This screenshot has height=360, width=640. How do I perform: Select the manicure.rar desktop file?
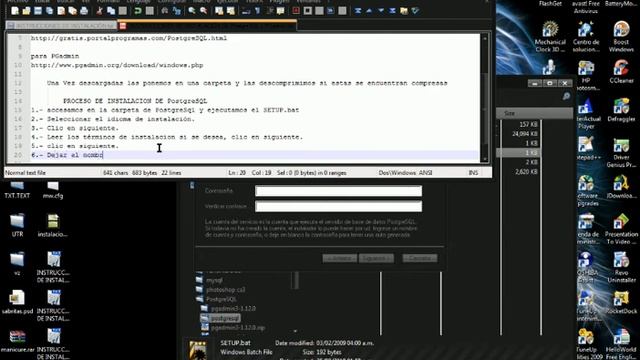pyautogui.click(x=17, y=341)
